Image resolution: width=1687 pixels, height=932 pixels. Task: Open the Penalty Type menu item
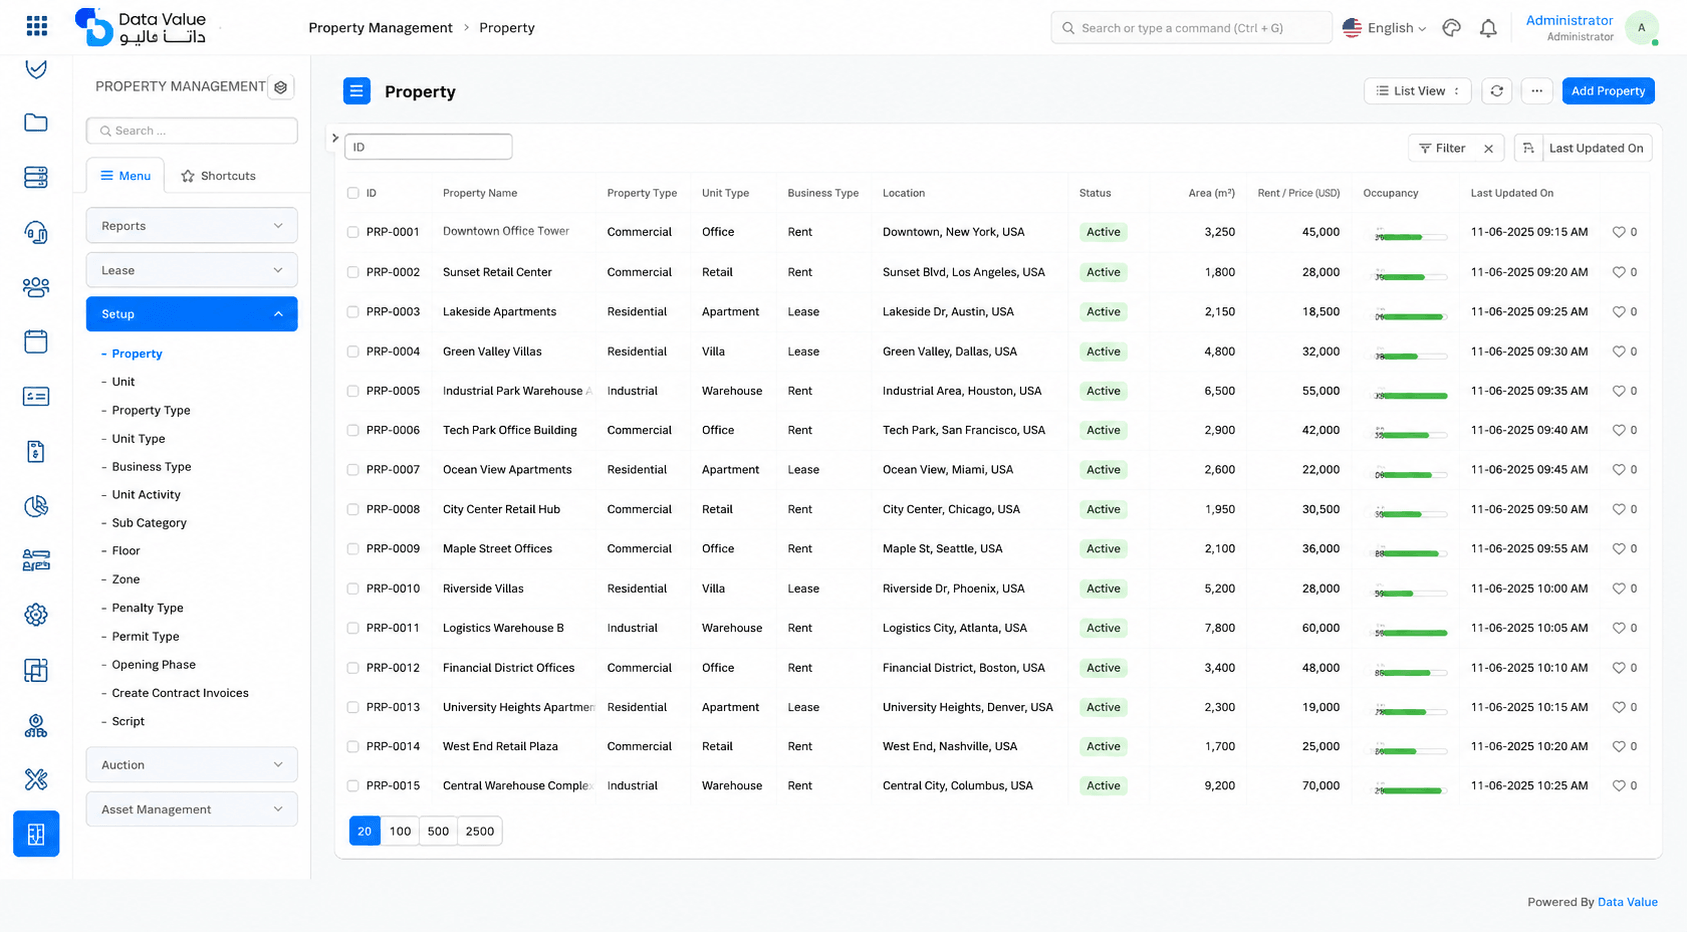tap(148, 608)
